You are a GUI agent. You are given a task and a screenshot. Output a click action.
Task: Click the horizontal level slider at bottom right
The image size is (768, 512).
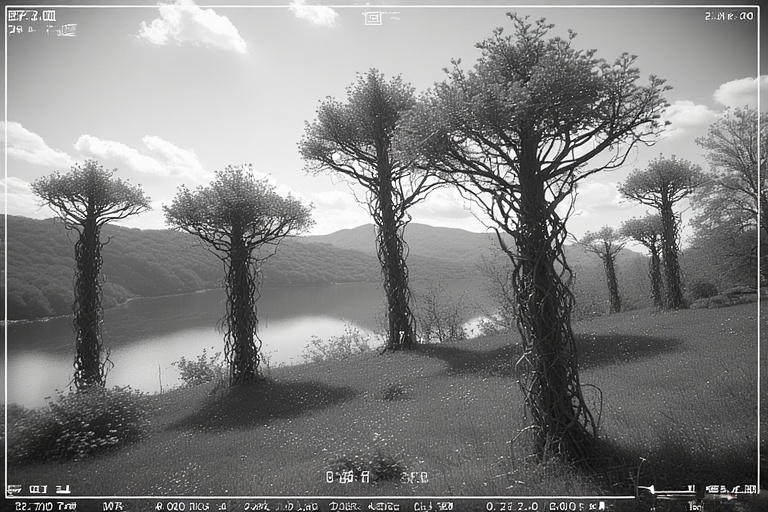(x=666, y=488)
